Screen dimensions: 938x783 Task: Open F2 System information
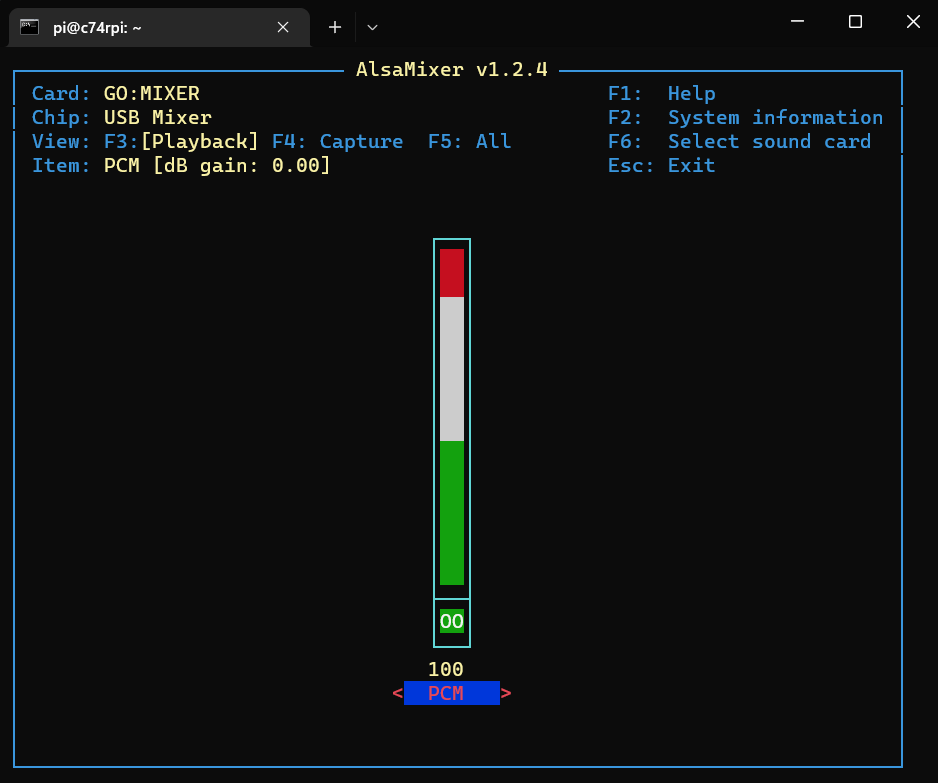pos(745,117)
